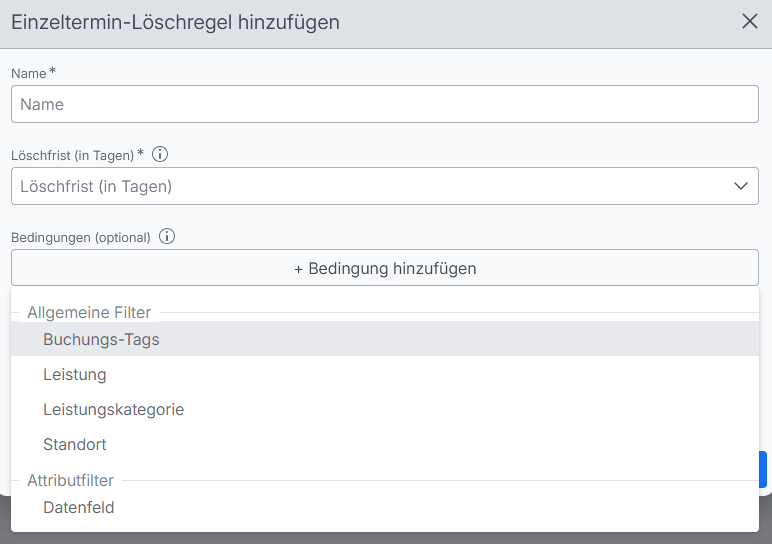
Task: Focus the Name text input field
Action: click(385, 104)
